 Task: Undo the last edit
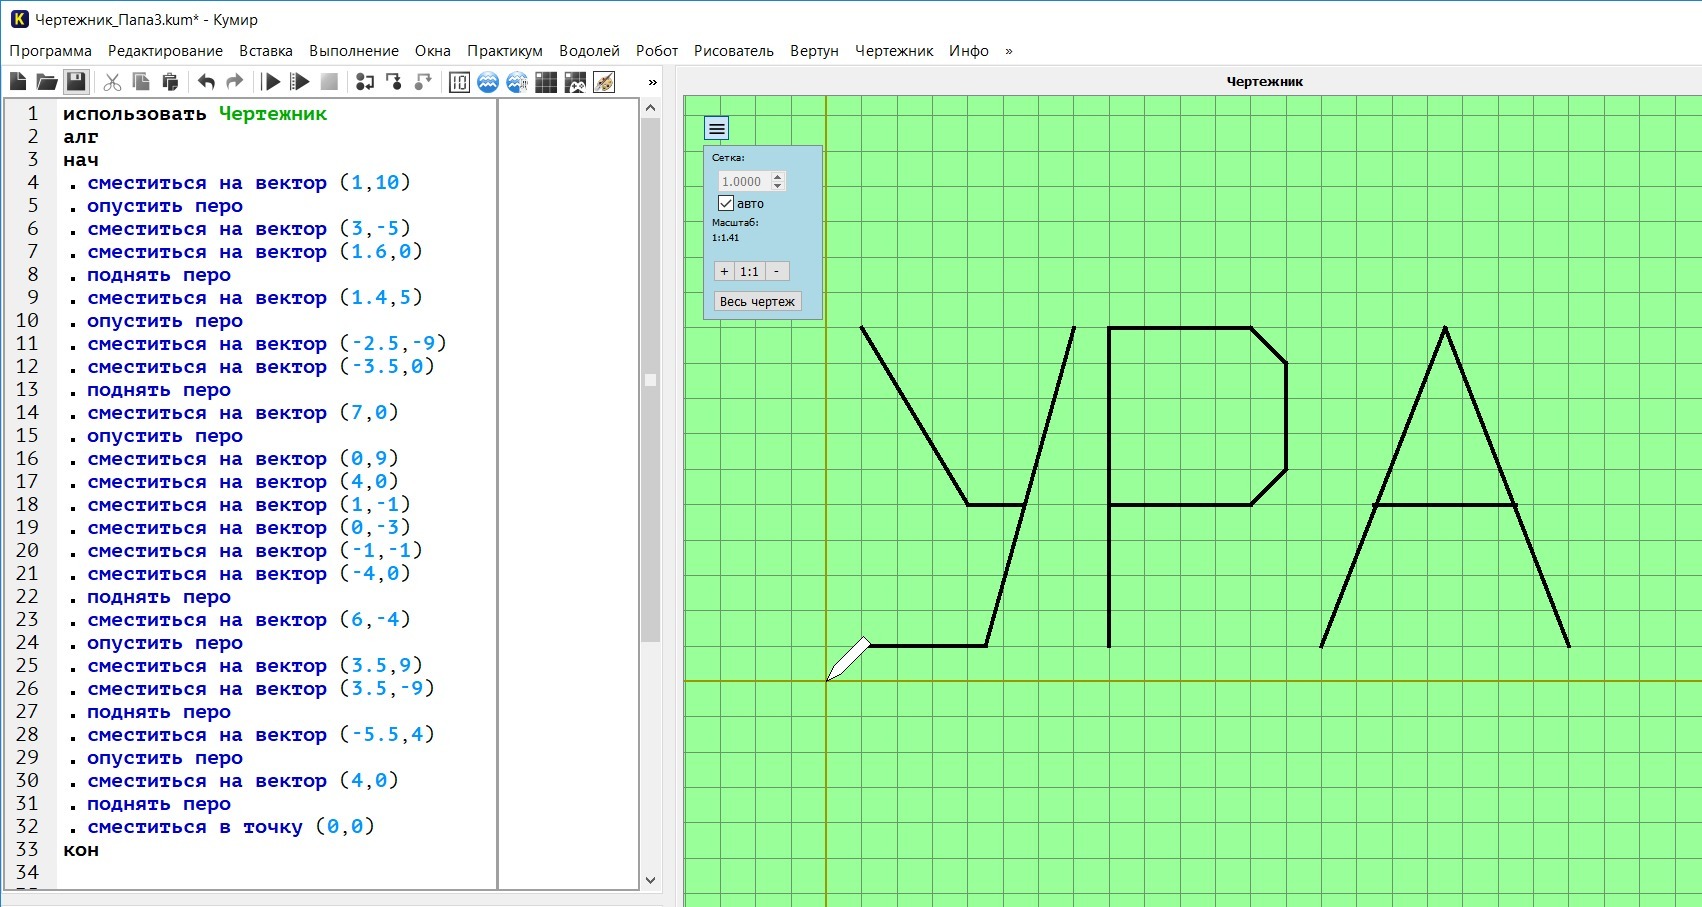206,82
